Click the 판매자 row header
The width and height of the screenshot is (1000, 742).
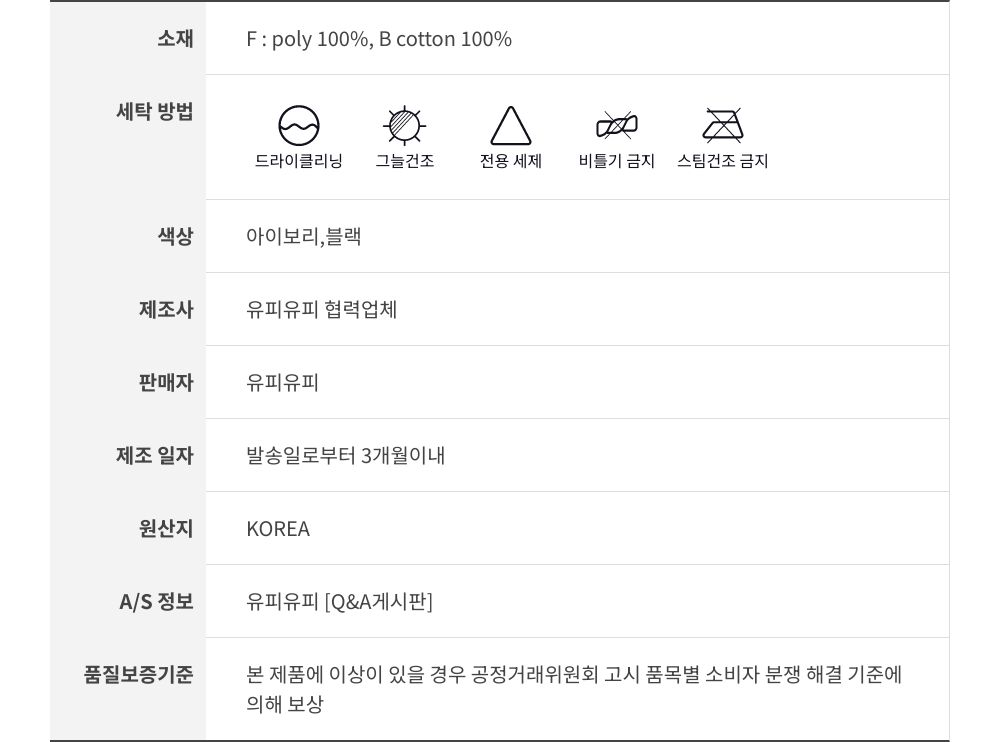pyautogui.click(x=166, y=383)
